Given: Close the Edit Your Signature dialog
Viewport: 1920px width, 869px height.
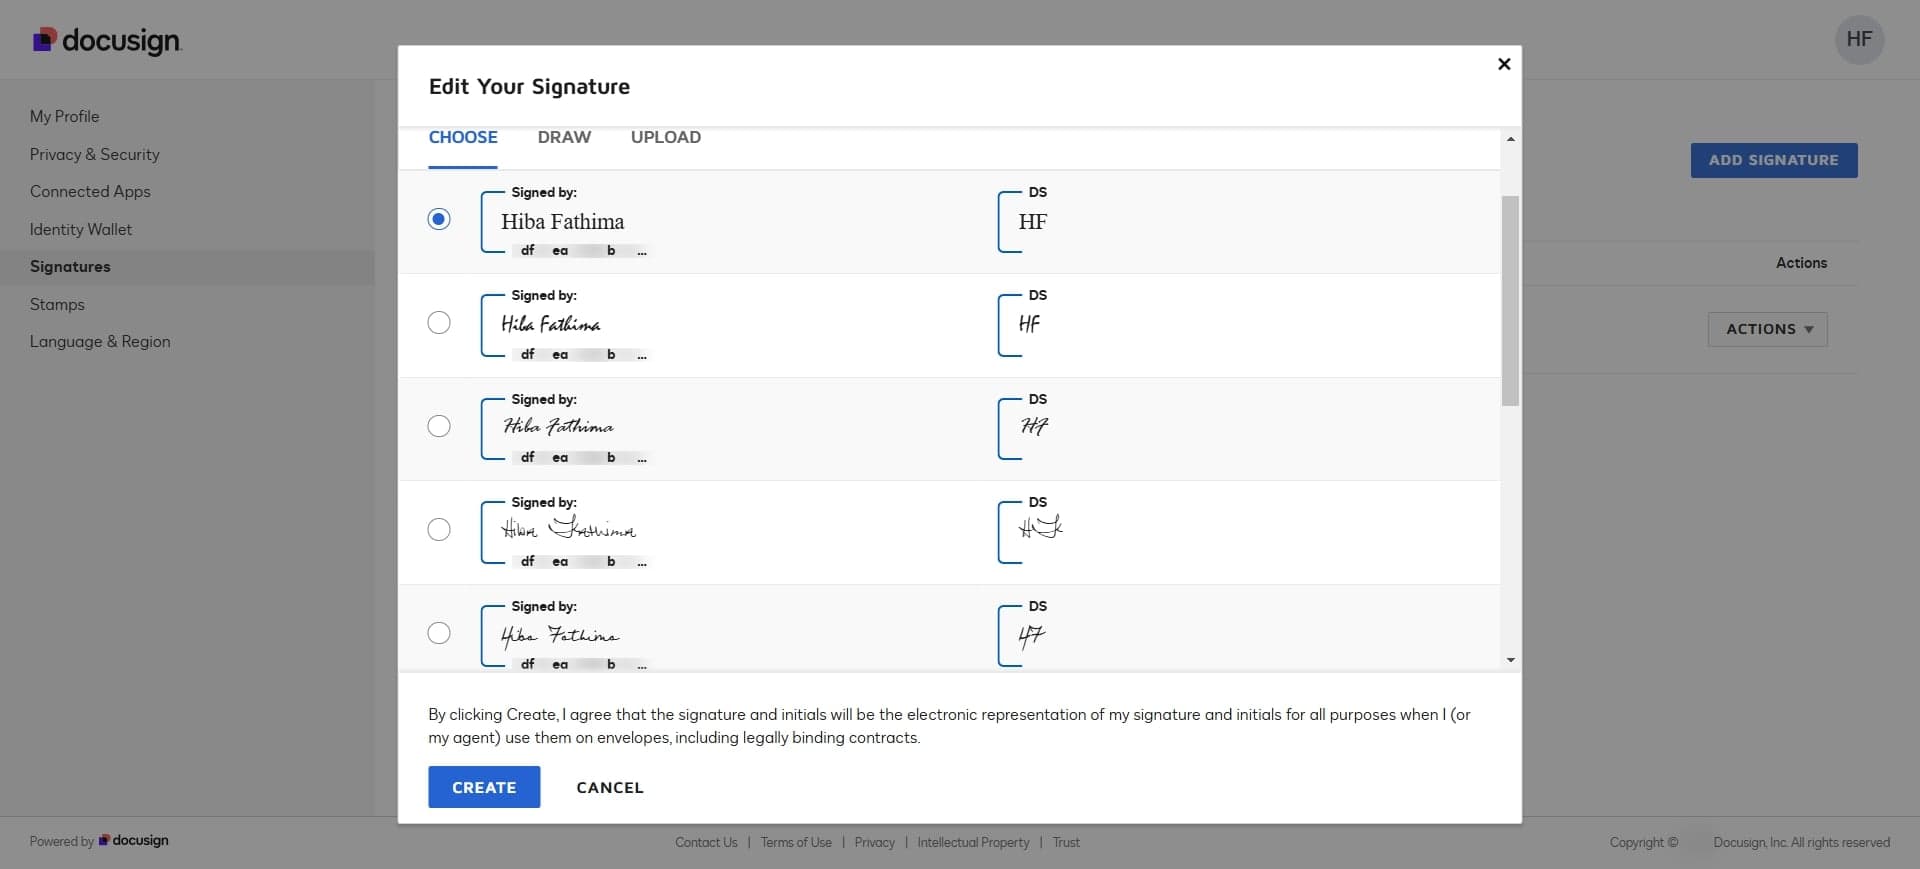Looking at the screenshot, I should 1503,64.
